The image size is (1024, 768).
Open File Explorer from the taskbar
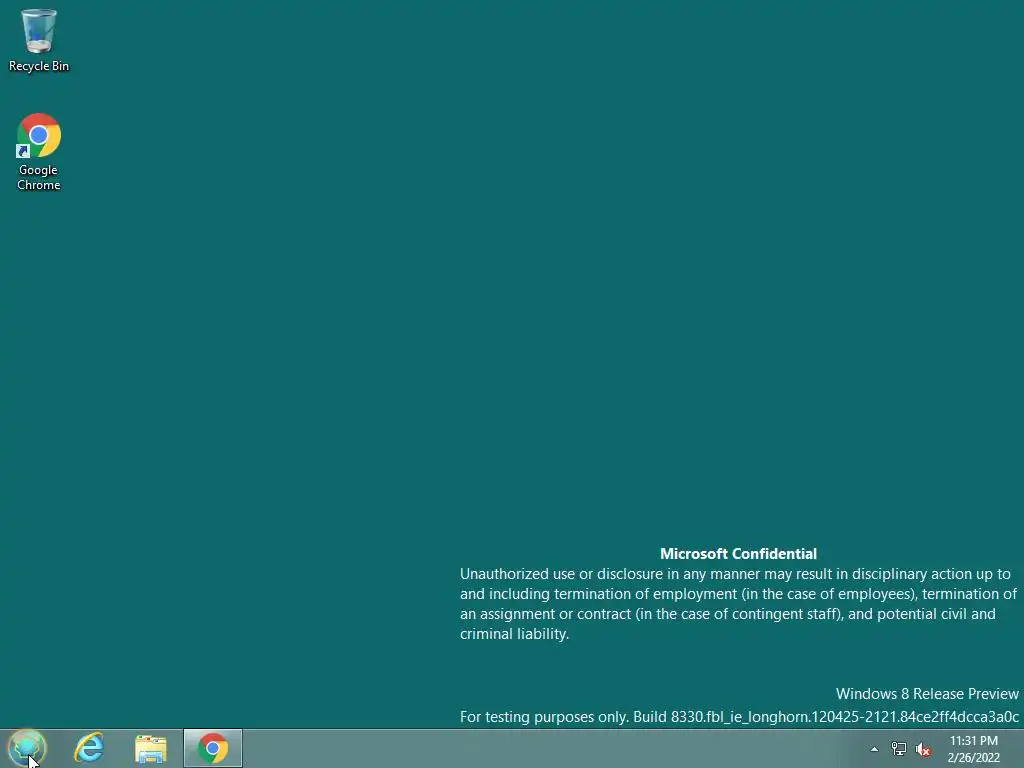151,749
